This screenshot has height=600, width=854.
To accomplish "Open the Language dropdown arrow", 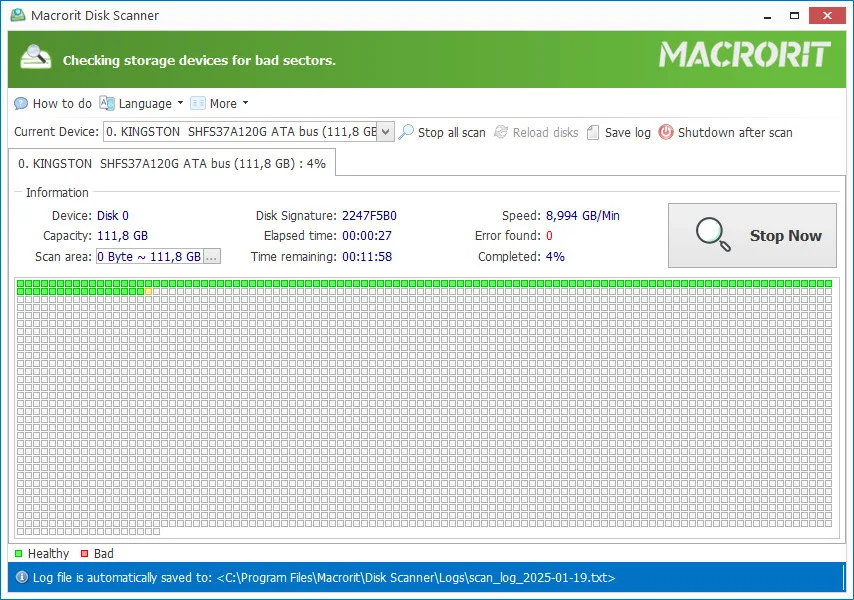I will click(180, 103).
